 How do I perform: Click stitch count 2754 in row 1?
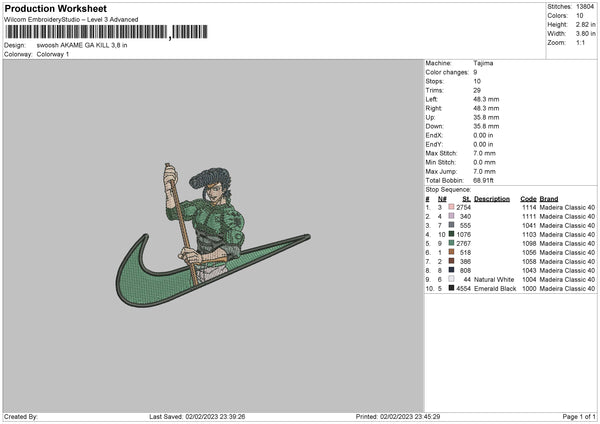463,207
